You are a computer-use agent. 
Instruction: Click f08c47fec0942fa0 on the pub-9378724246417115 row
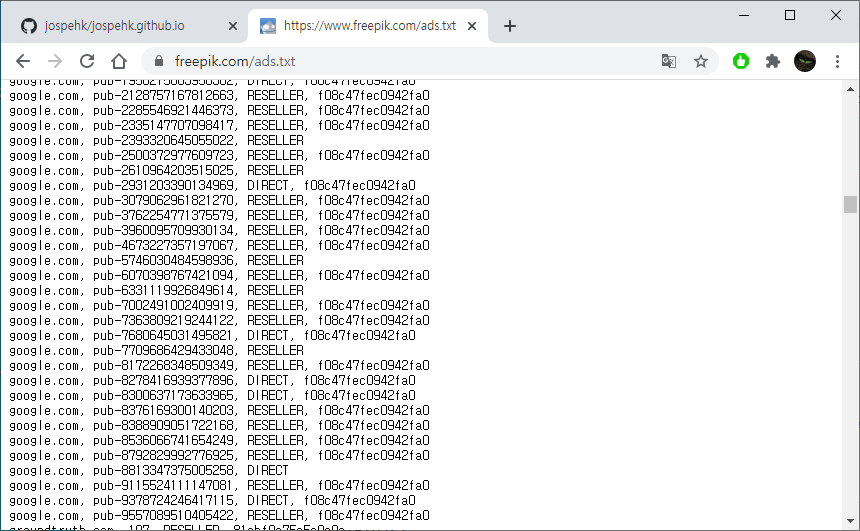coord(360,500)
